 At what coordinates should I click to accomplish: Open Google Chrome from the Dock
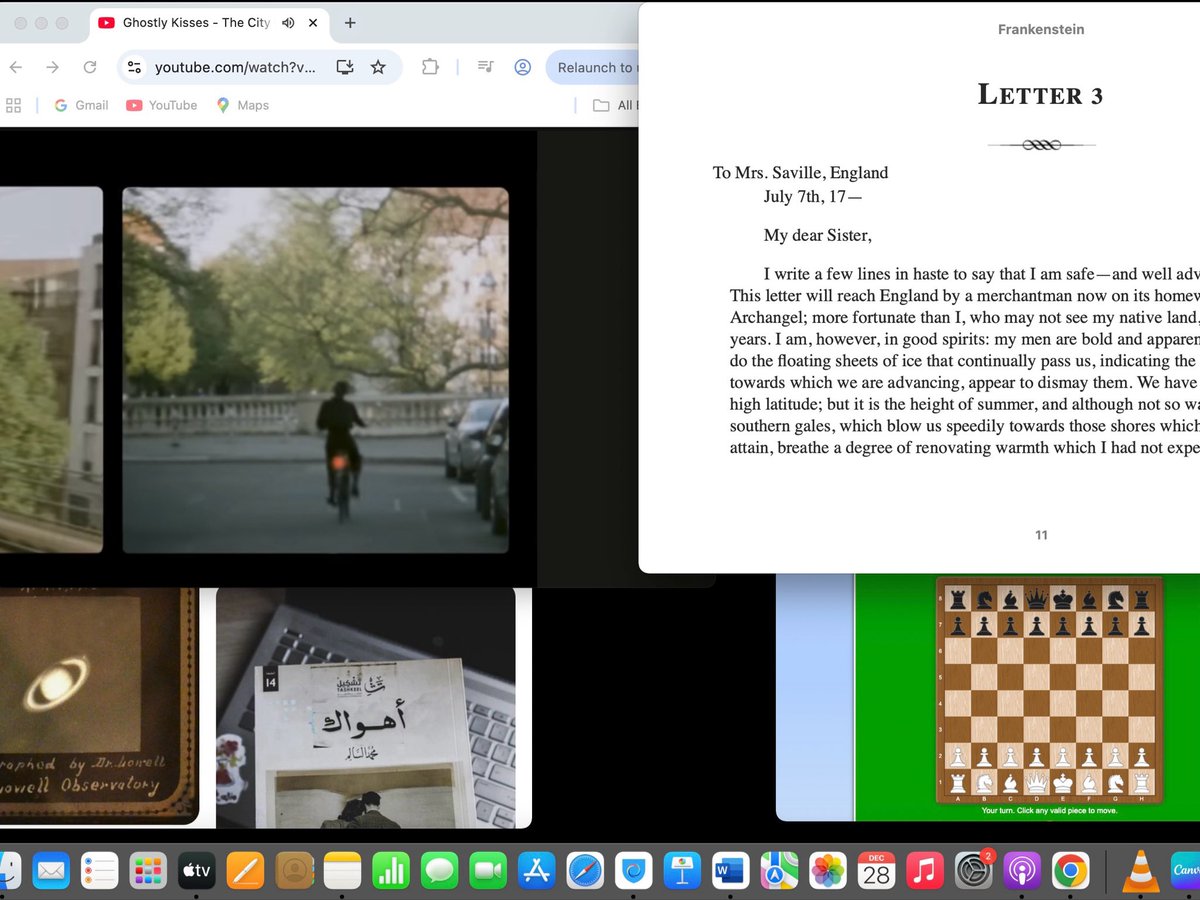[1070, 871]
